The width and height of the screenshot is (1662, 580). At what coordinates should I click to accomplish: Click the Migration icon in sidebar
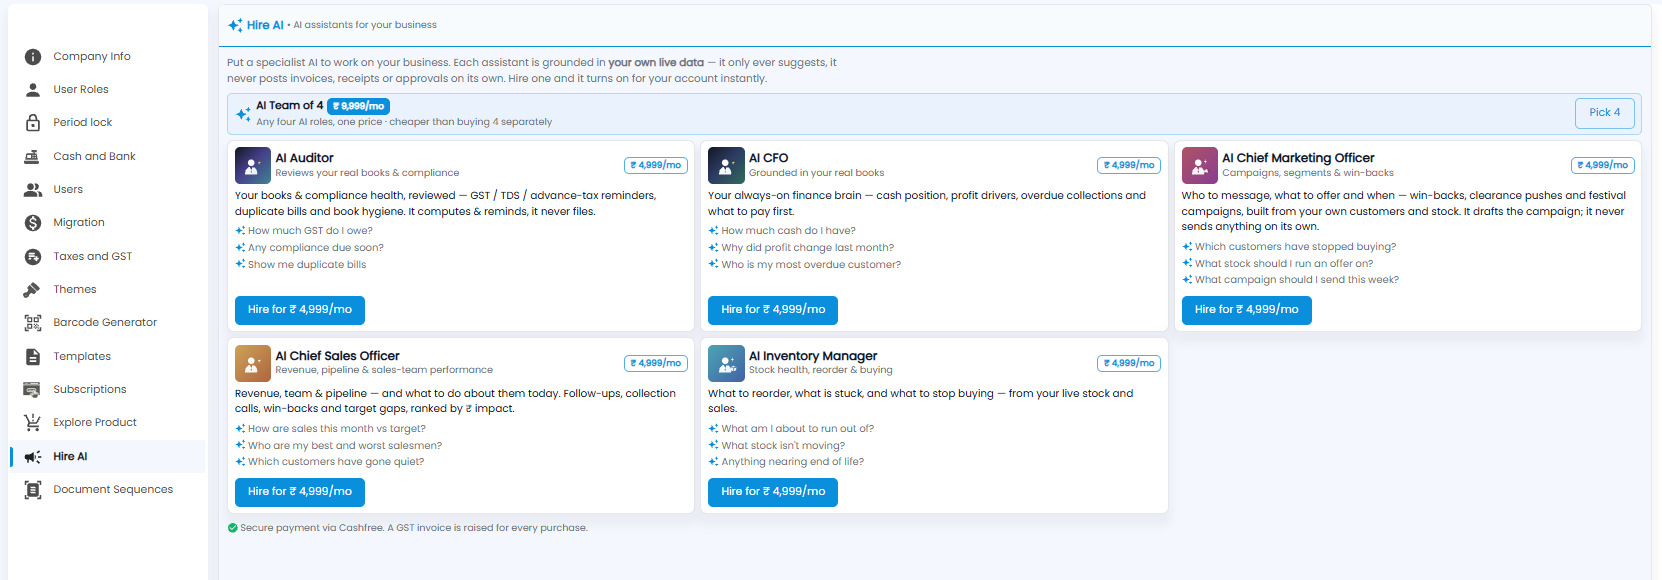pyautogui.click(x=33, y=223)
